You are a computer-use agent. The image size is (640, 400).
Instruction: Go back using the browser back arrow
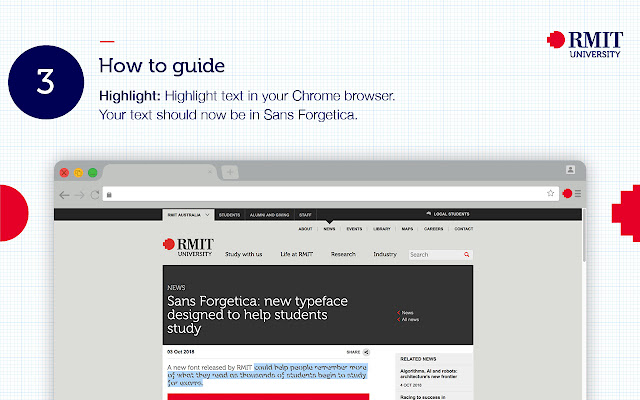pyautogui.click(x=65, y=194)
